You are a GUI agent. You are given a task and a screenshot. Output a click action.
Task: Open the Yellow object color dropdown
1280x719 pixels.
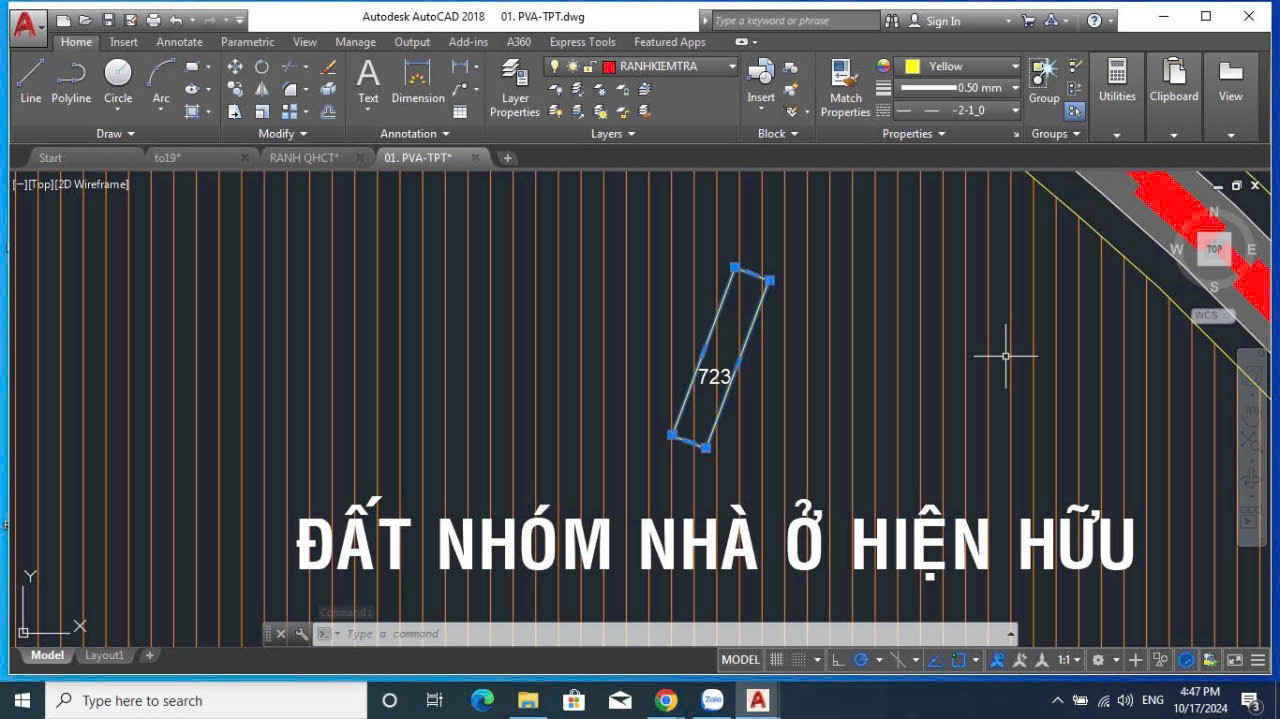click(1015, 66)
